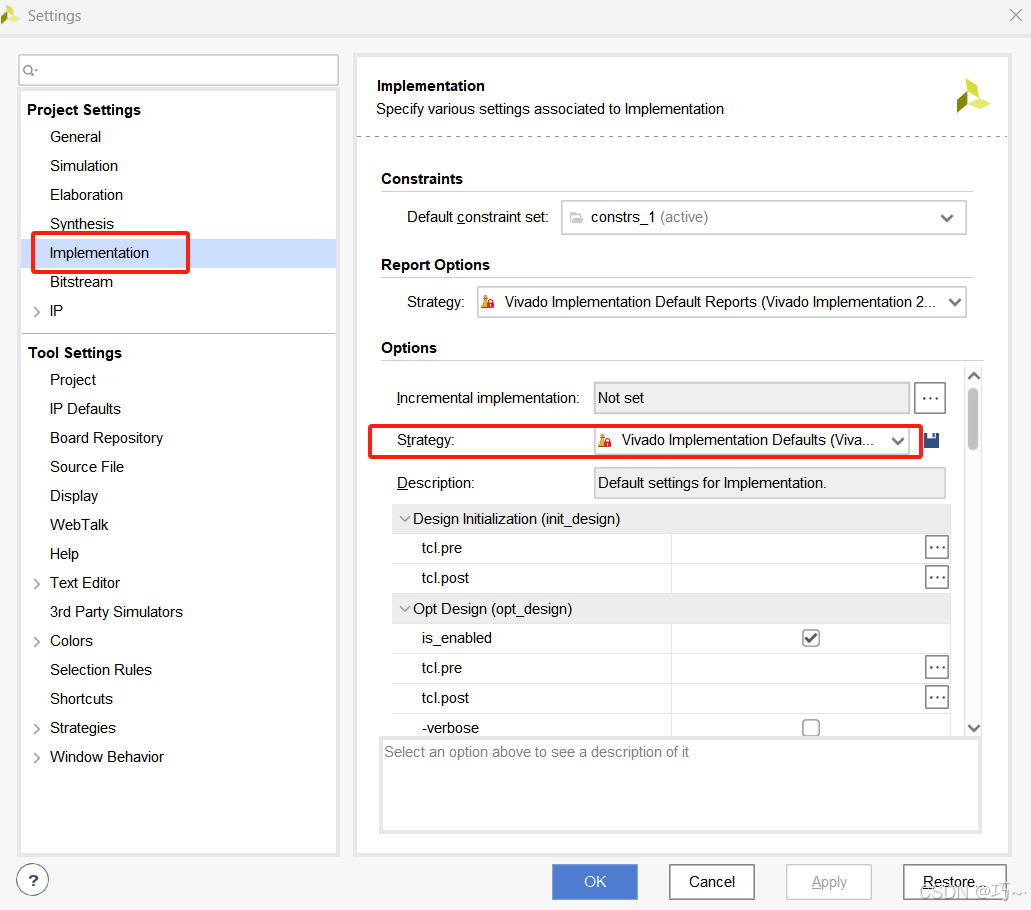
Task: Select Shortcuts in Tool Settings
Action: (82, 698)
